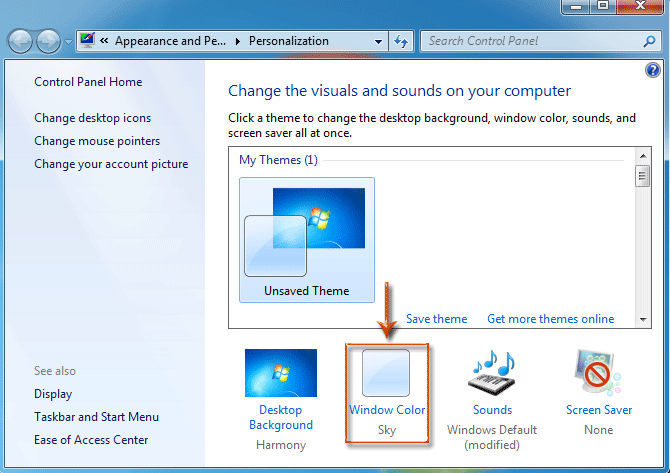Click the 'Windows Default (modified)' sound scheme text

492,437
